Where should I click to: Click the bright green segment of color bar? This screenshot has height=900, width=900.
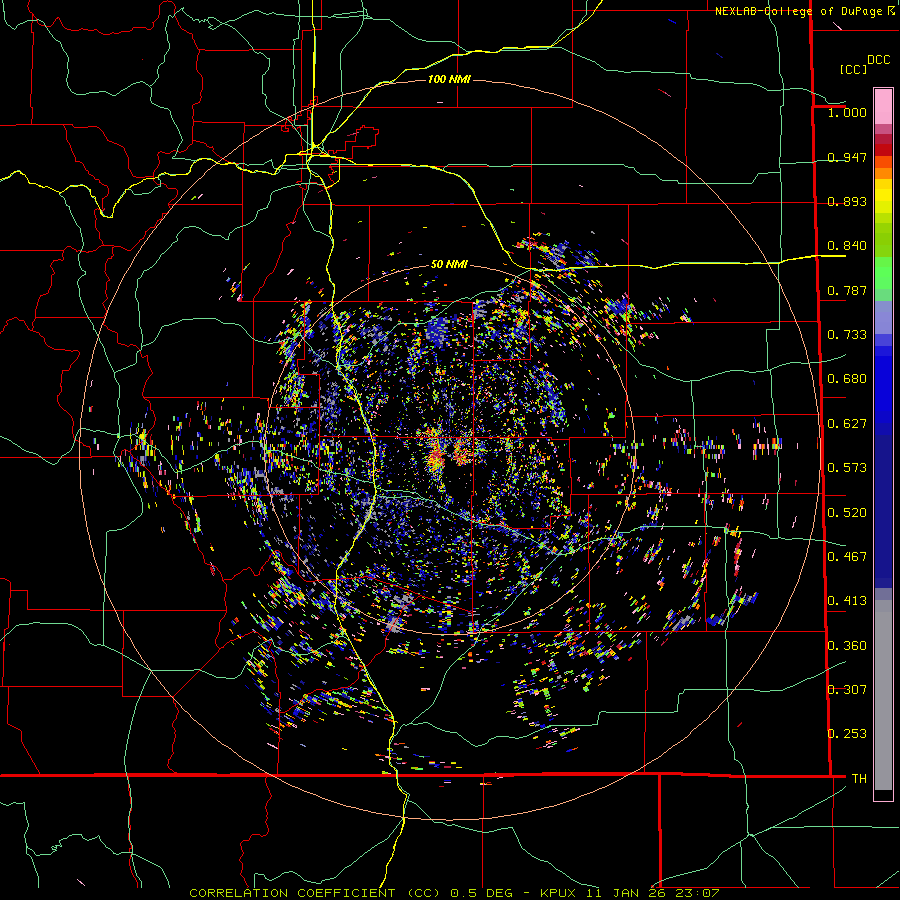pos(883,273)
